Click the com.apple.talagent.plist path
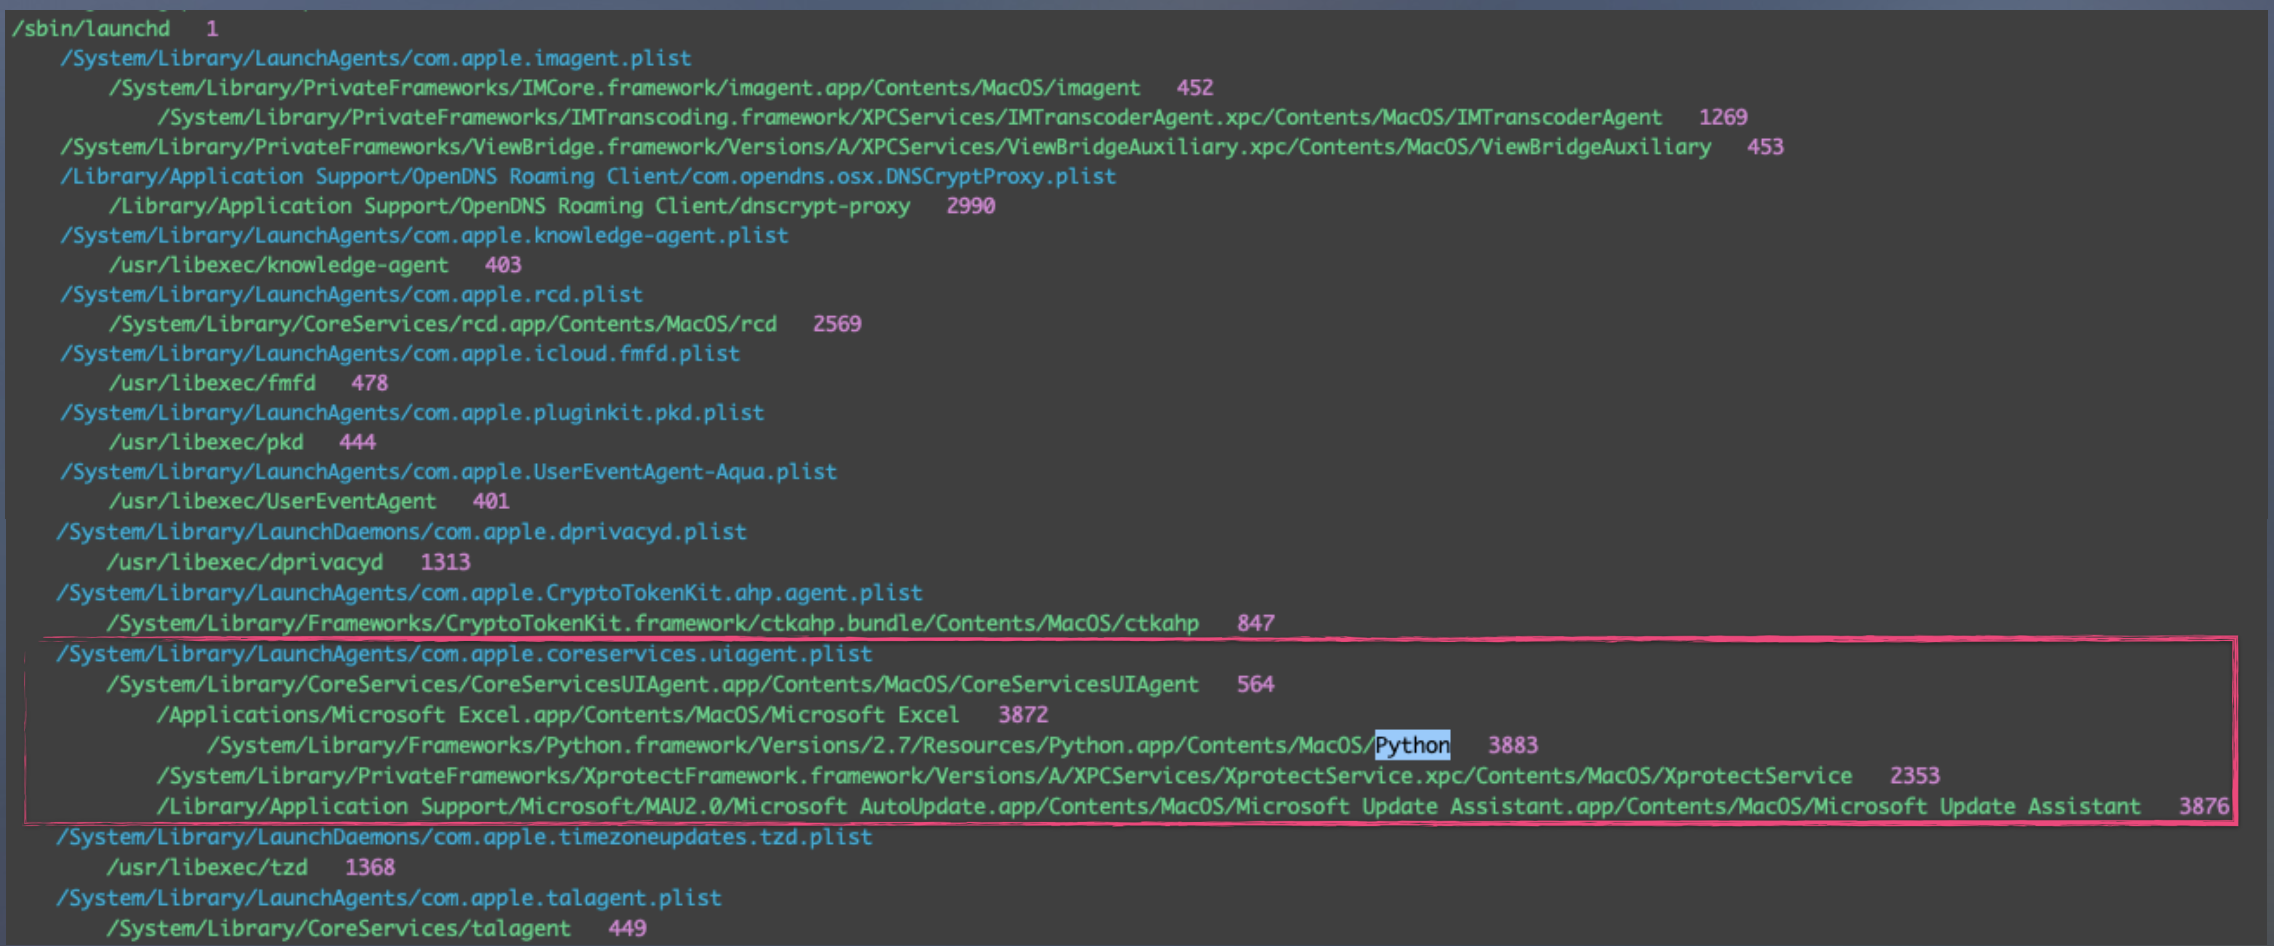This screenshot has width=2274, height=946. [x=389, y=898]
